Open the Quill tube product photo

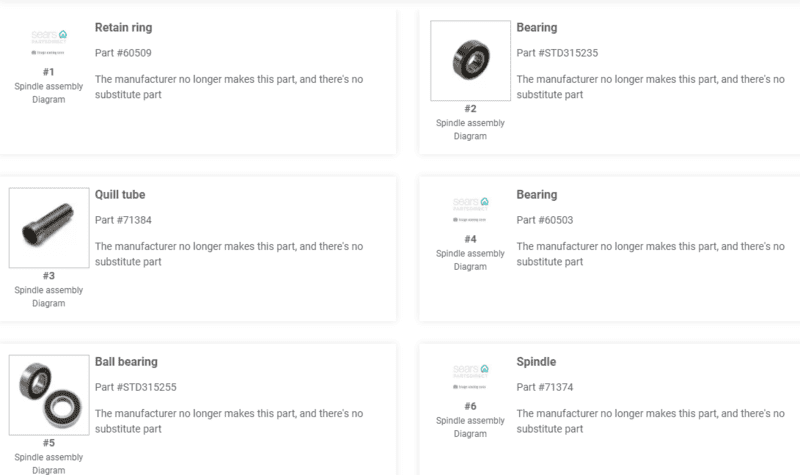(x=49, y=228)
